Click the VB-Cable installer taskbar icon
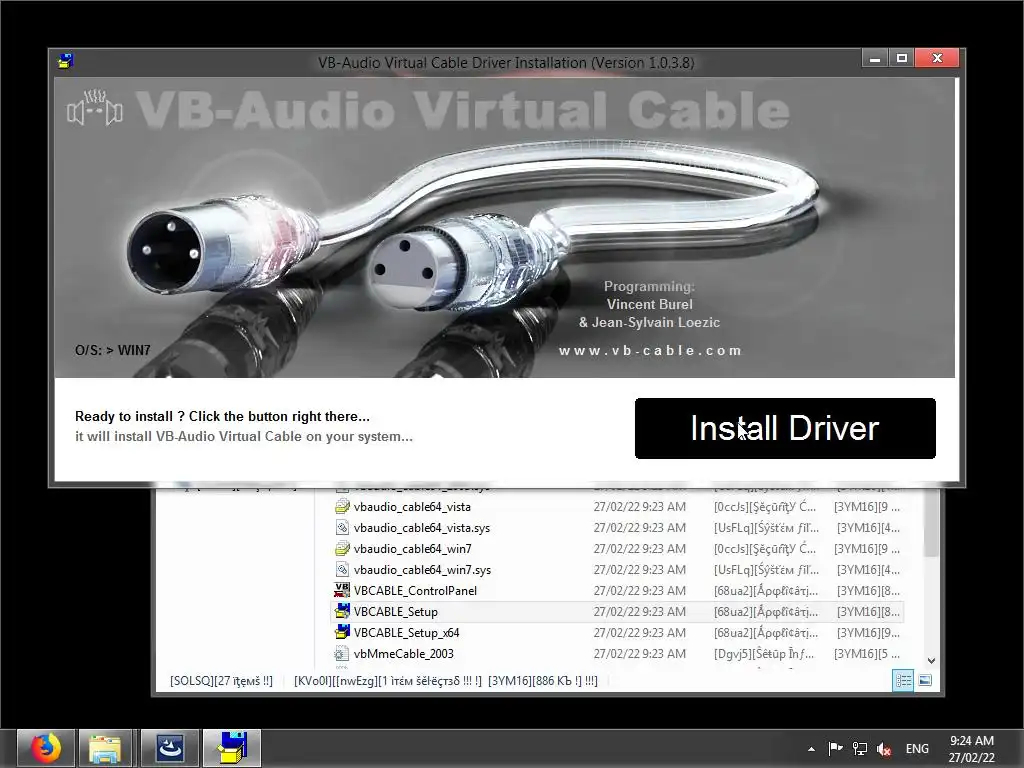The image size is (1024, 768). 232,748
